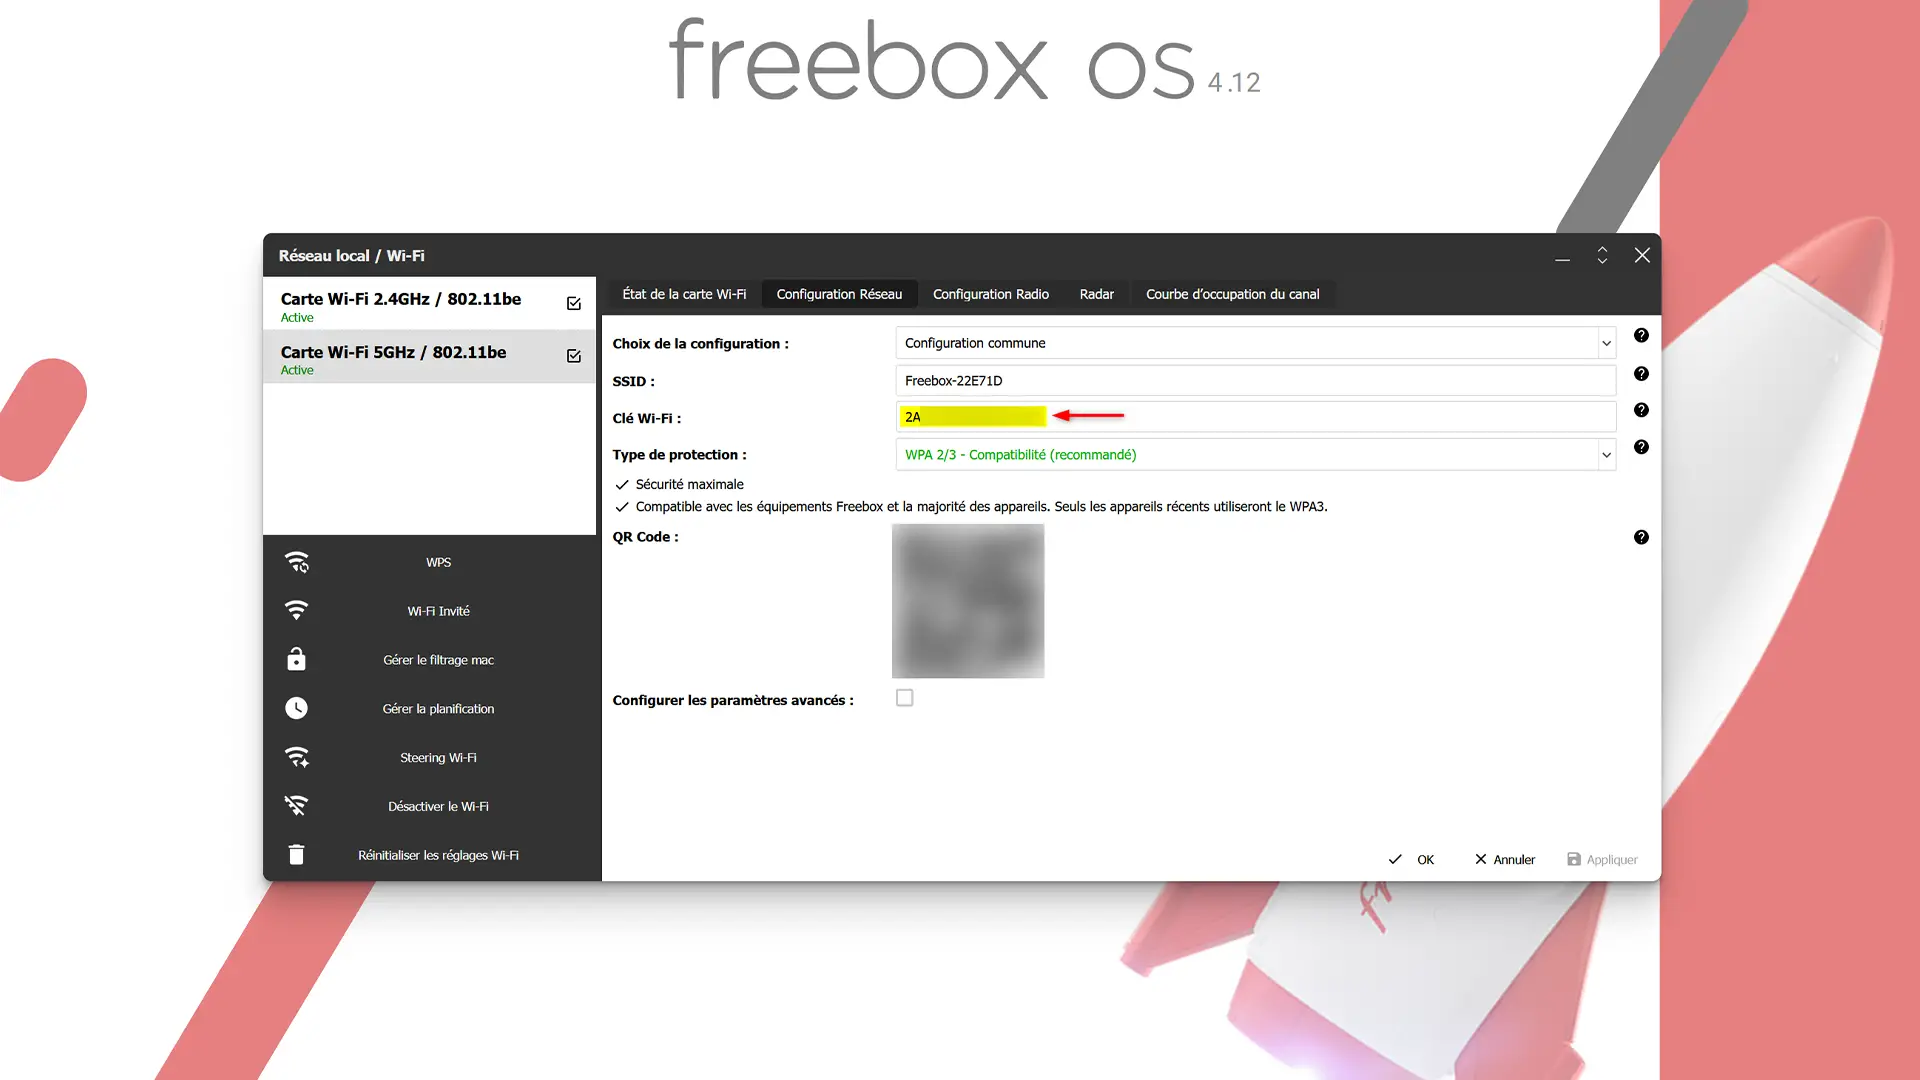This screenshot has height=1080, width=1920.
Task: Close the Réseau local / Wi-Fi window
Action: pos(1642,256)
